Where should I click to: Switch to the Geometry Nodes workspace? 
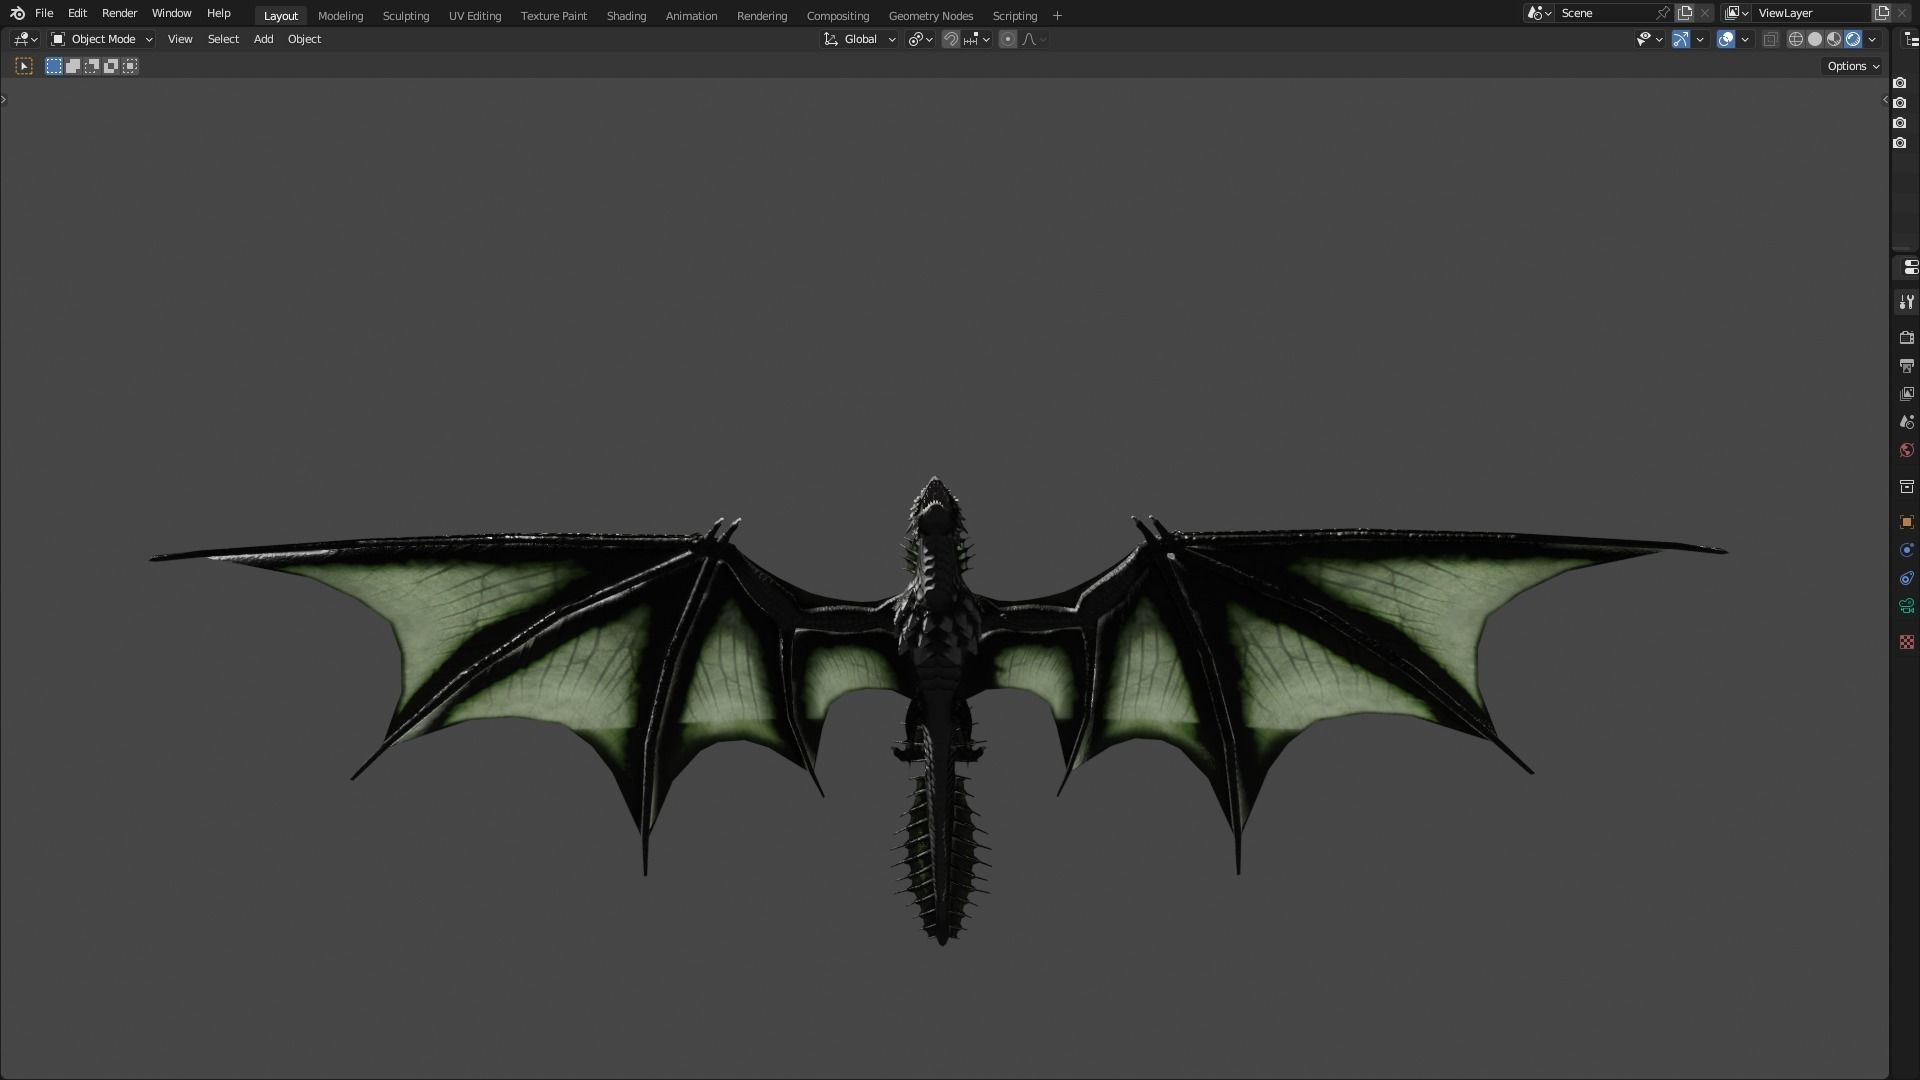click(931, 16)
